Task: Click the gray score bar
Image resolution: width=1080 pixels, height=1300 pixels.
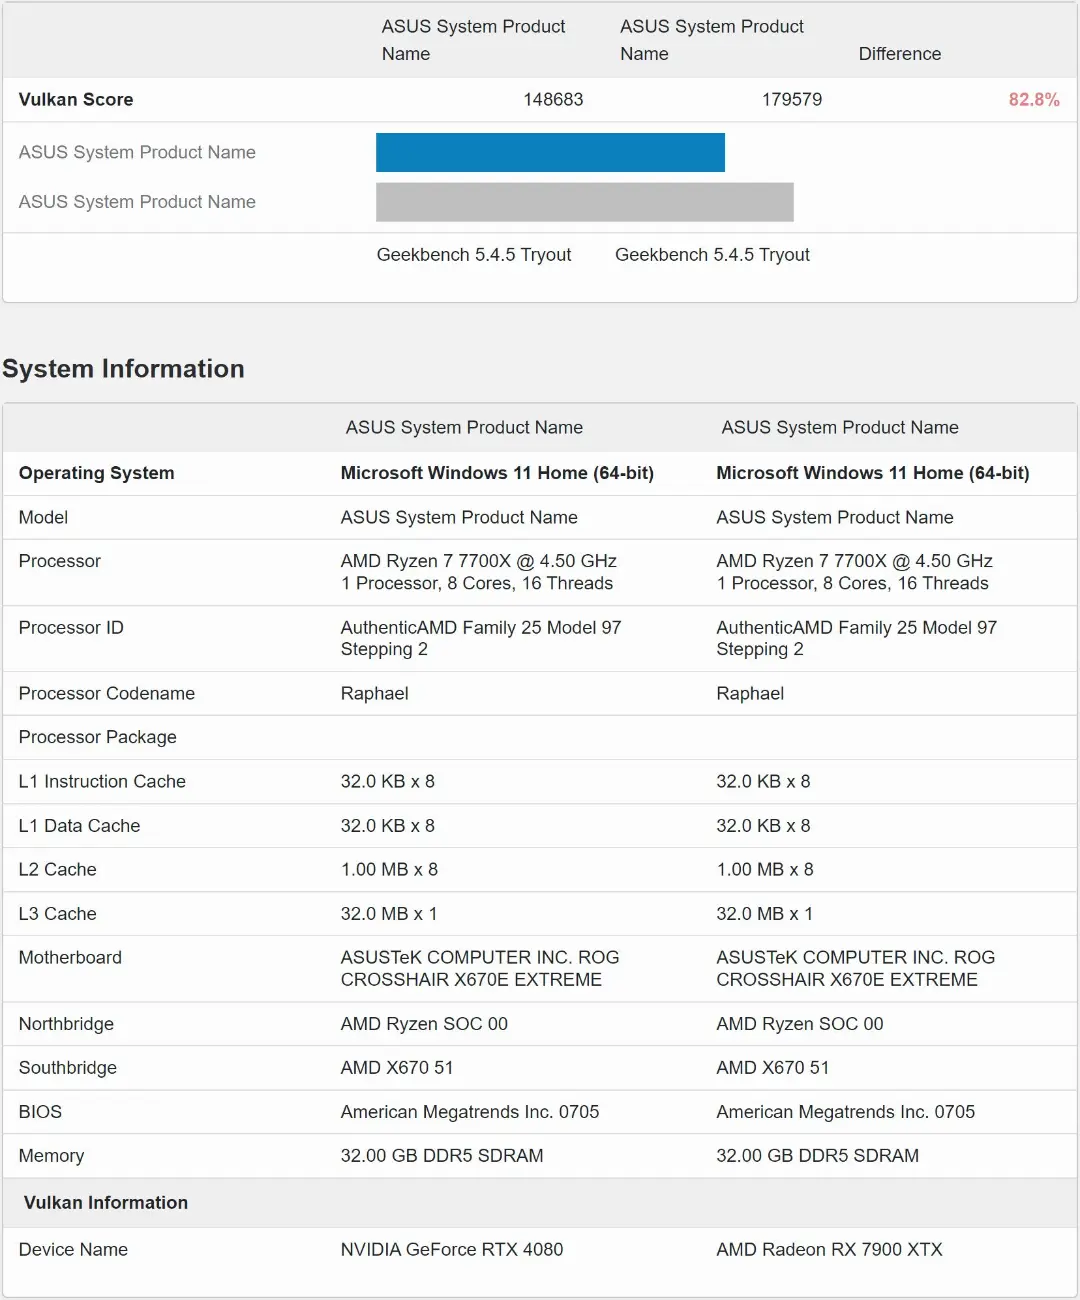Action: (585, 202)
